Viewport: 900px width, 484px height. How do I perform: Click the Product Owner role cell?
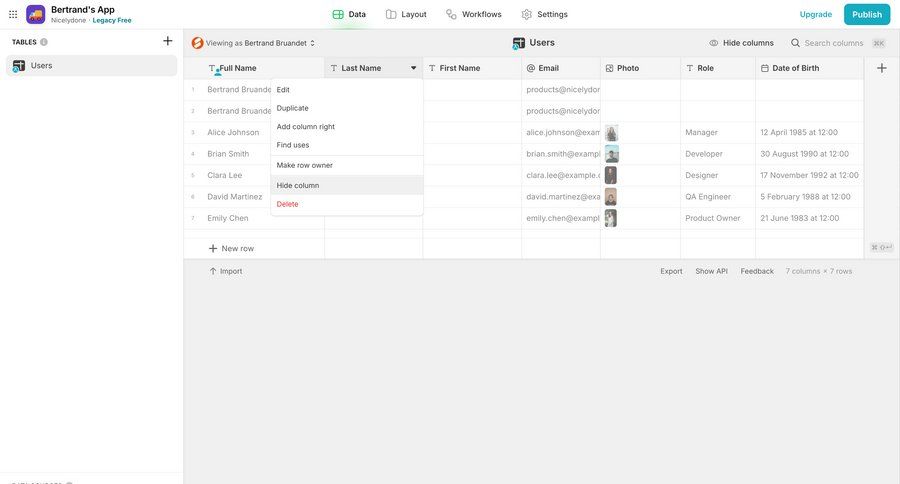click(718, 218)
